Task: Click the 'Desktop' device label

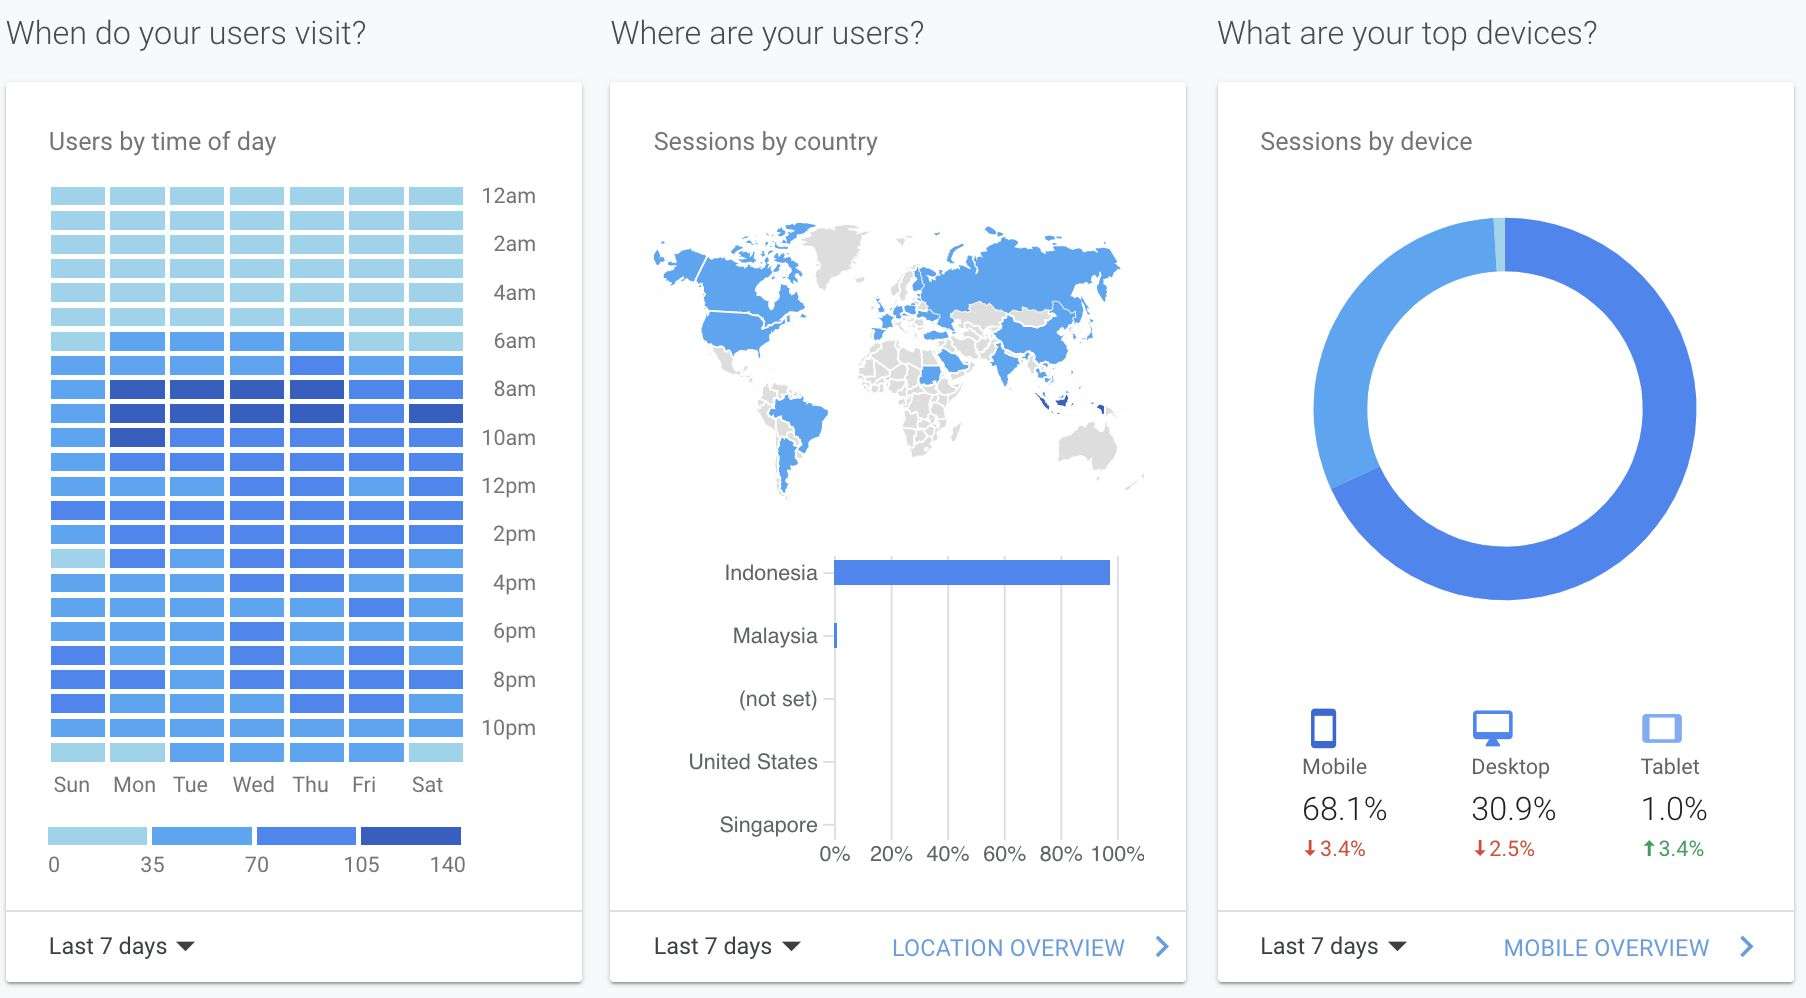Action: 1510,767
